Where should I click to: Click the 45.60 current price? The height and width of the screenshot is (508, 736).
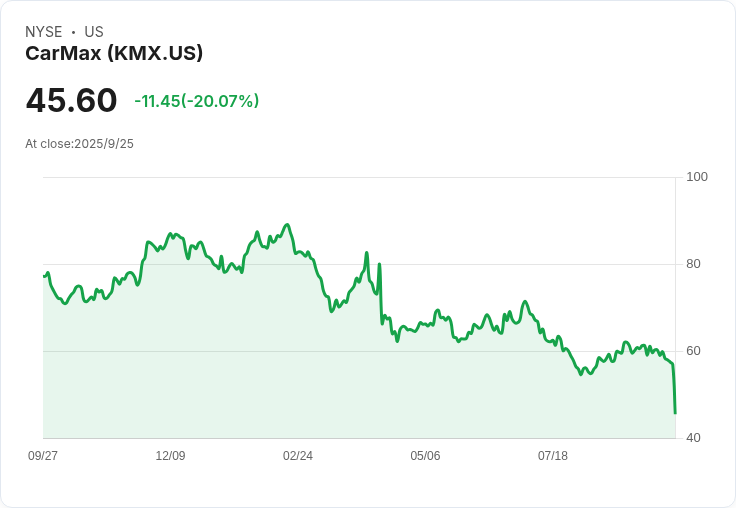pyautogui.click(x=71, y=100)
